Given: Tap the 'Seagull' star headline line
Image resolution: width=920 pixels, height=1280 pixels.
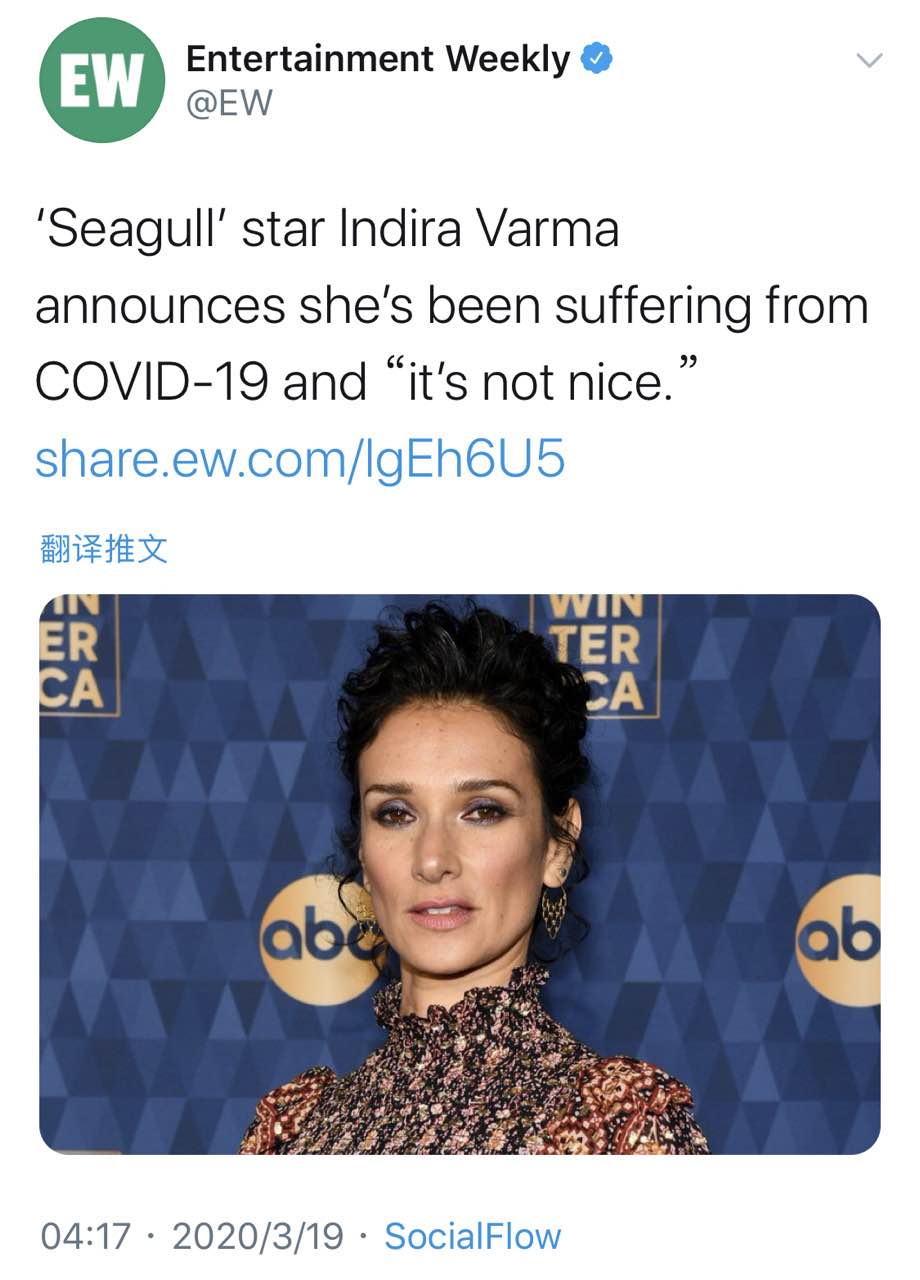Looking at the screenshot, I should click(x=327, y=230).
